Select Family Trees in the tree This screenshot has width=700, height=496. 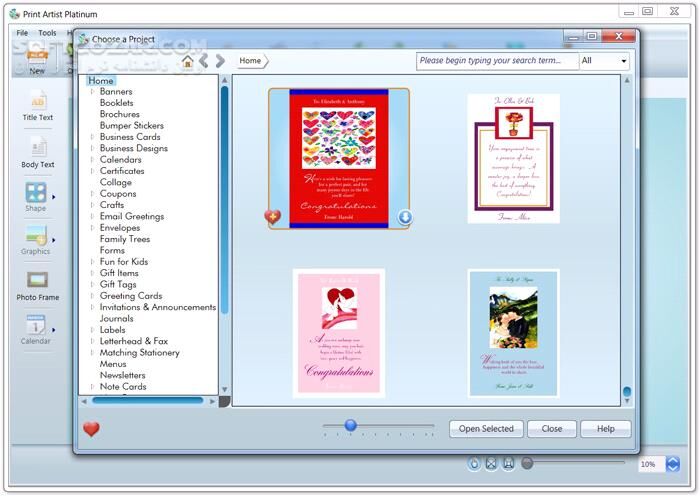(125, 239)
